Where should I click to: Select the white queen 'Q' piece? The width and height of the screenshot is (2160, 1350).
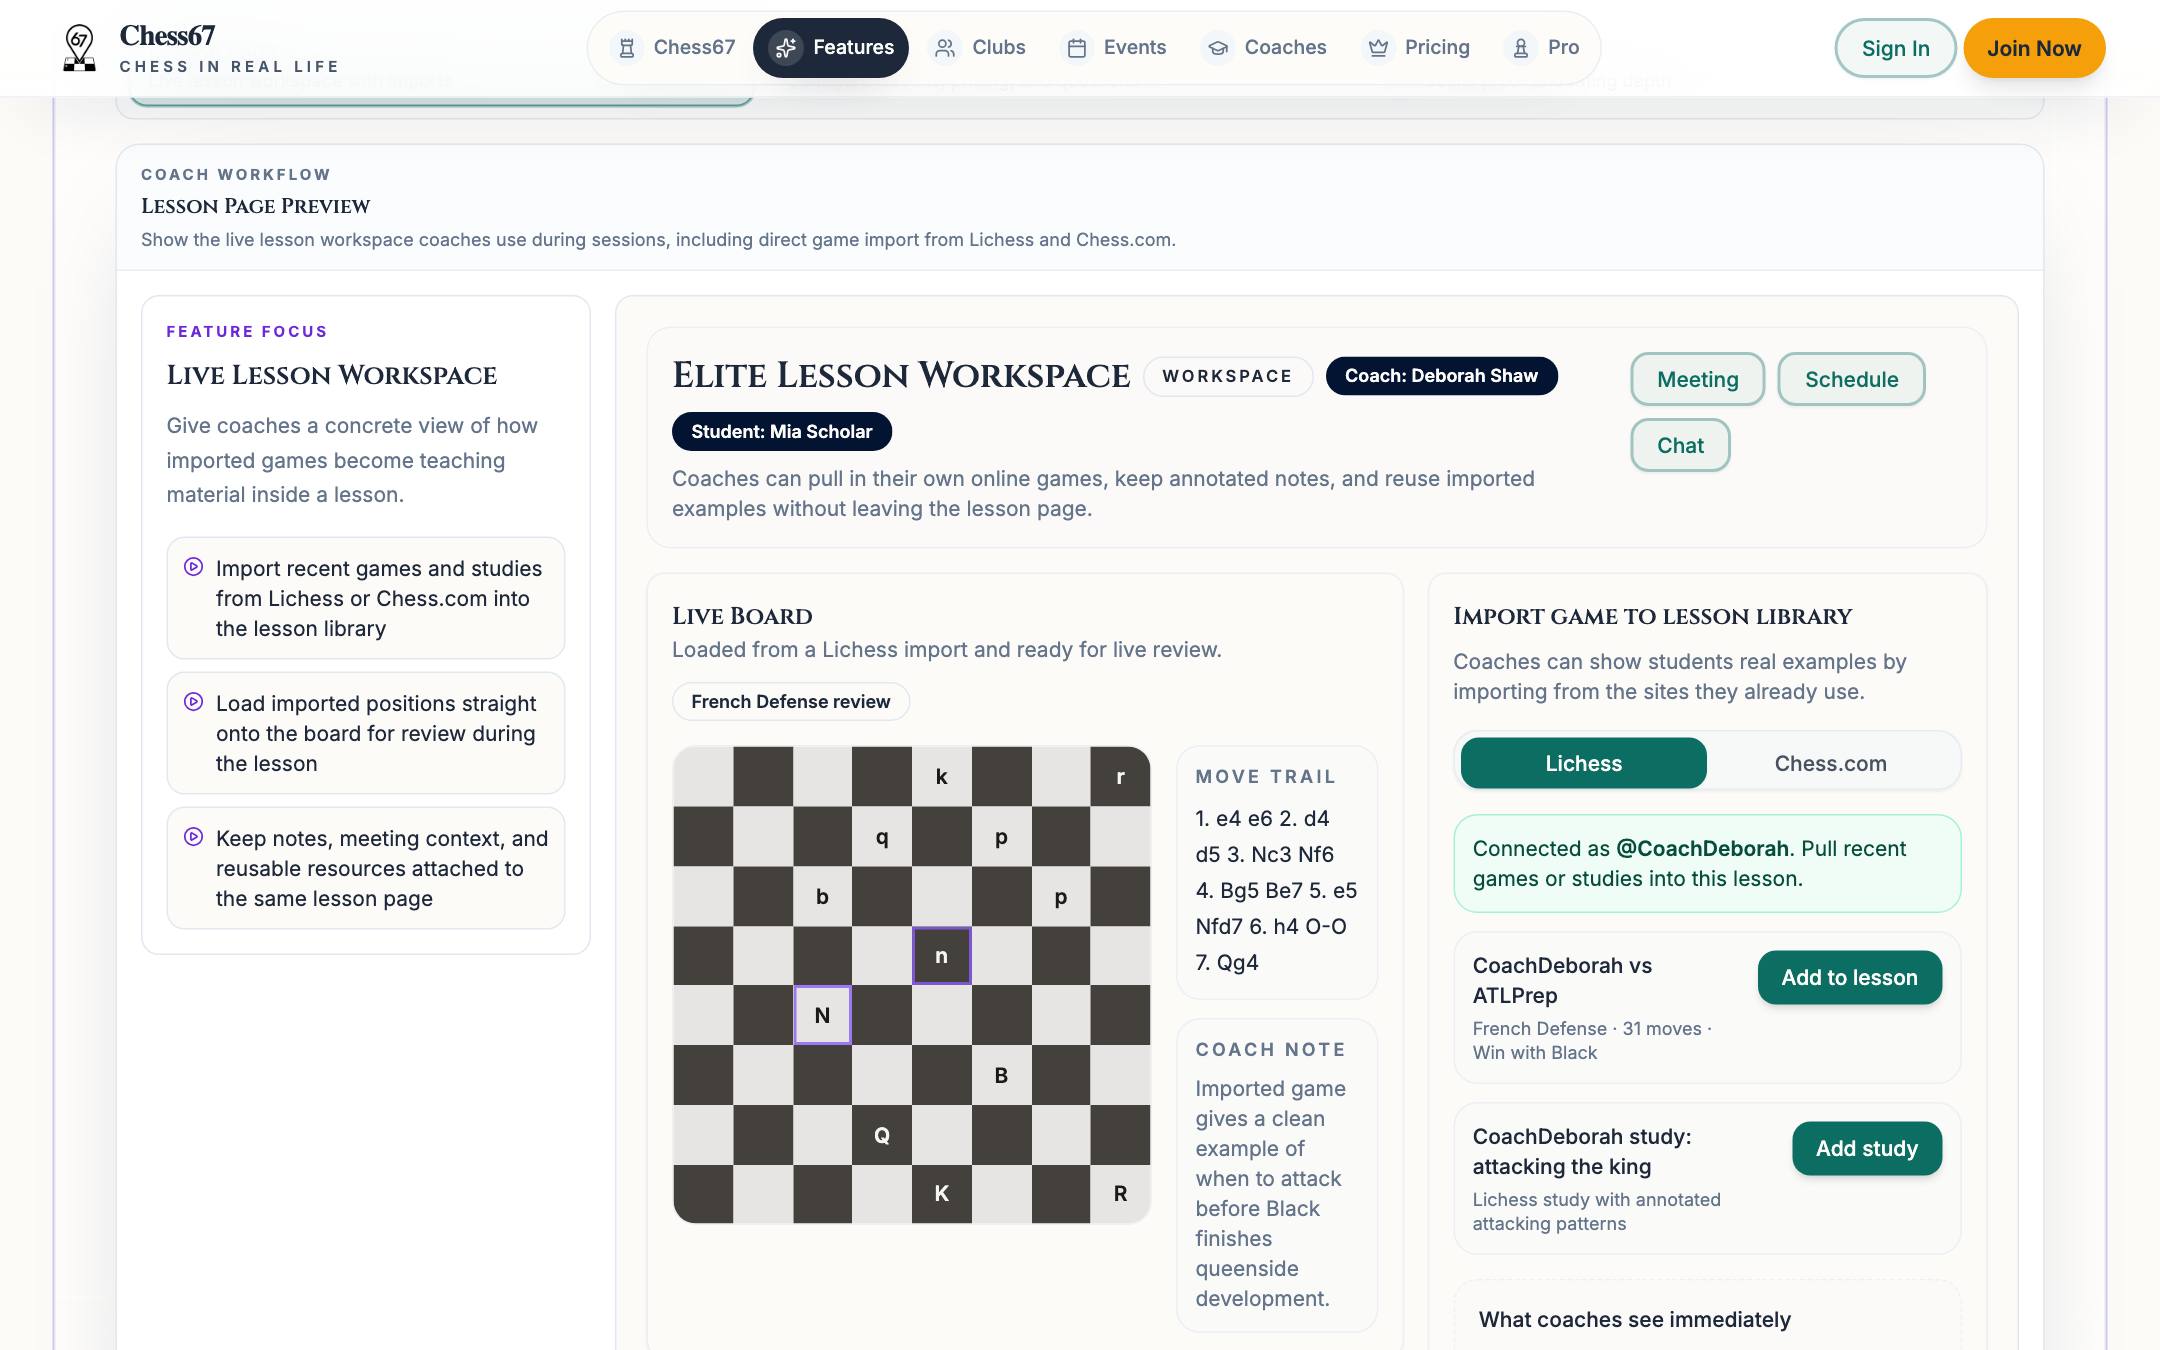tap(882, 1135)
